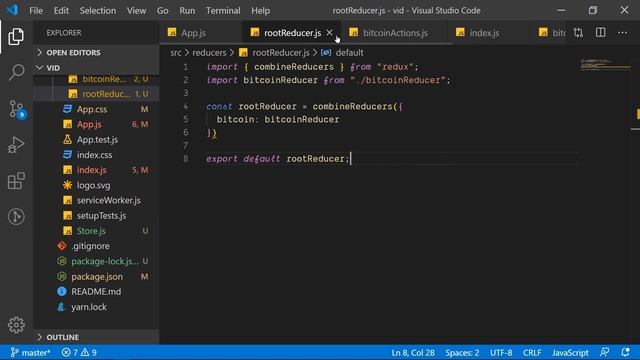Click the errors count in status bar
The image size is (640, 360).
[x=70, y=352]
